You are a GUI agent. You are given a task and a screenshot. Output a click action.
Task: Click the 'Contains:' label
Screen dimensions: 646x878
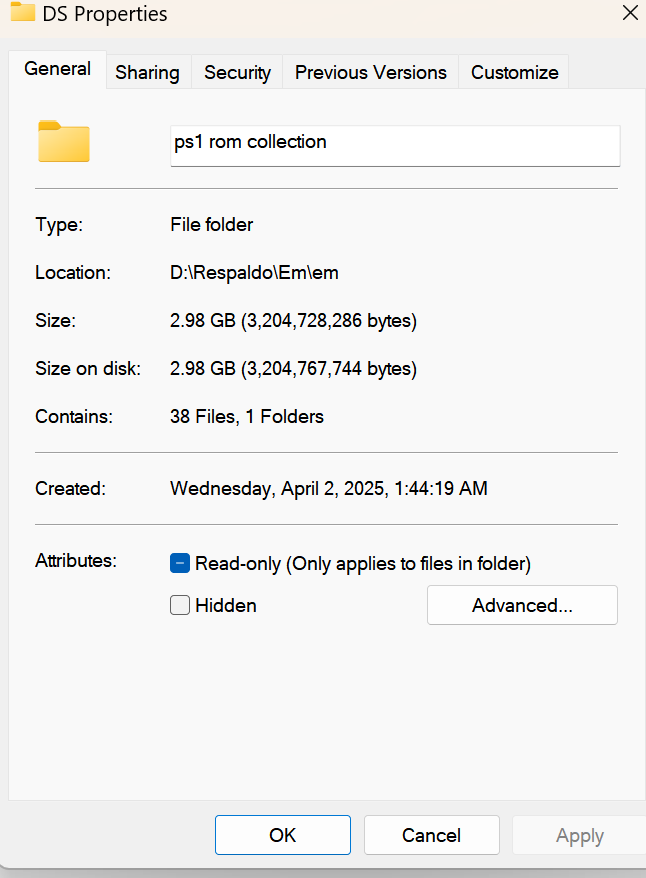[74, 417]
